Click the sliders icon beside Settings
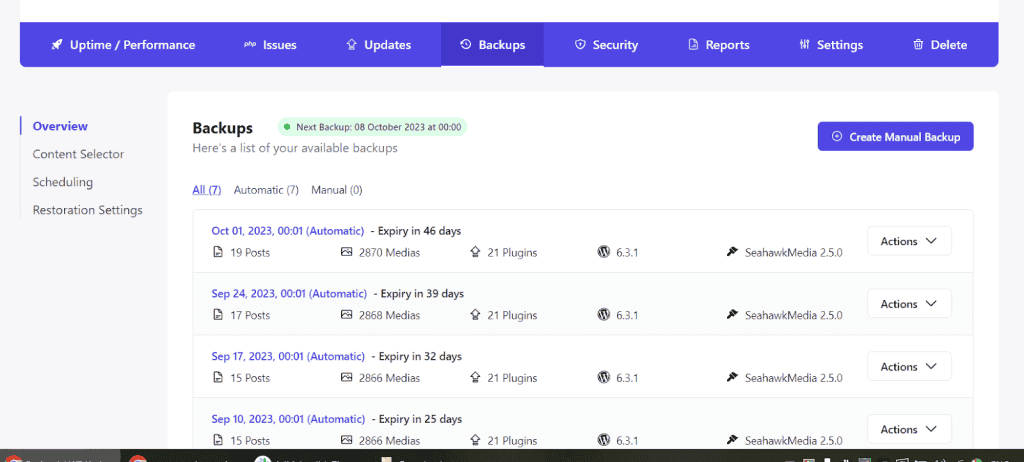The height and width of the screenshot is (462, 1024). click(x=805, y=45)
